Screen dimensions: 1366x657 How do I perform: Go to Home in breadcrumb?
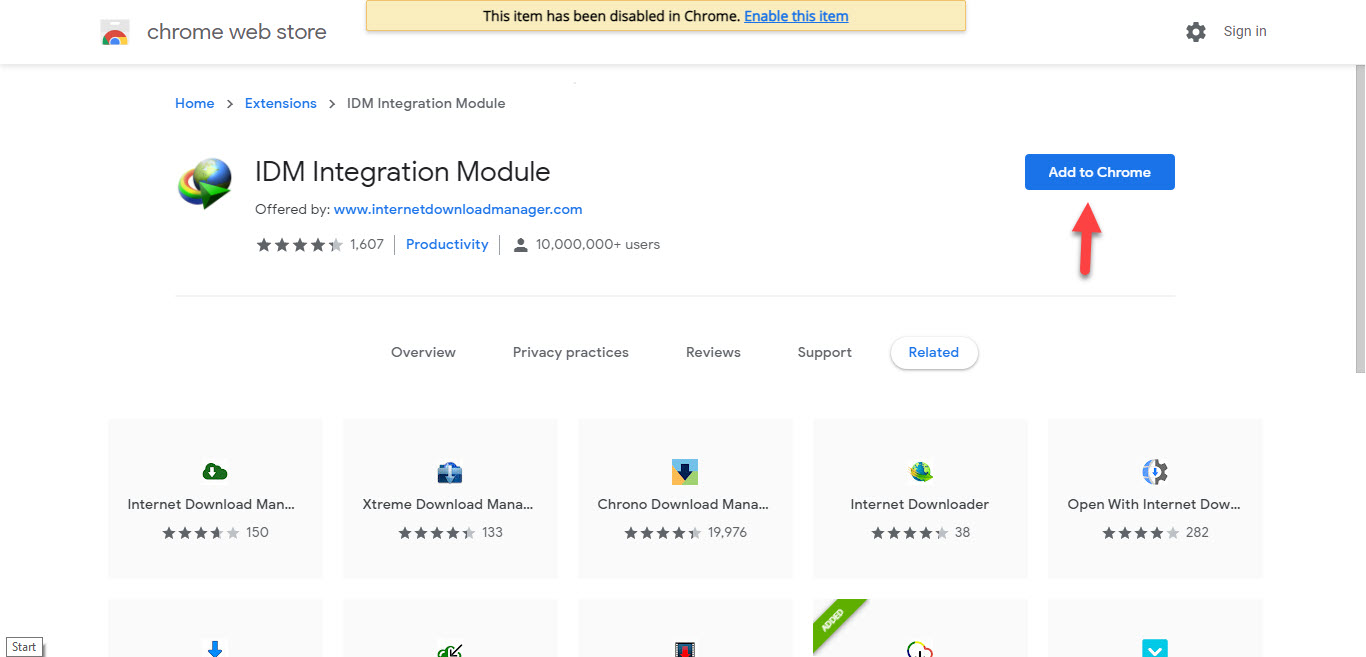click(x=194, y=104)
